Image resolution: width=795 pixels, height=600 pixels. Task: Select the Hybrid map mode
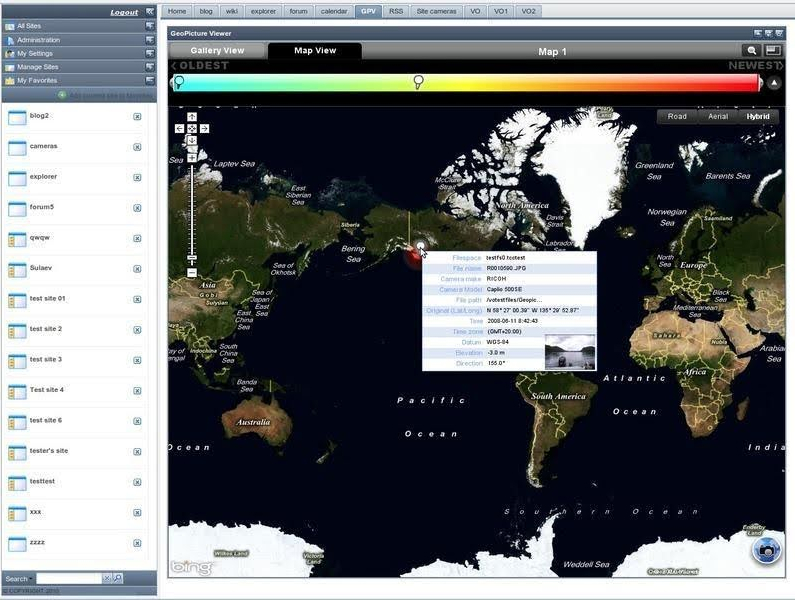(757, 116)
